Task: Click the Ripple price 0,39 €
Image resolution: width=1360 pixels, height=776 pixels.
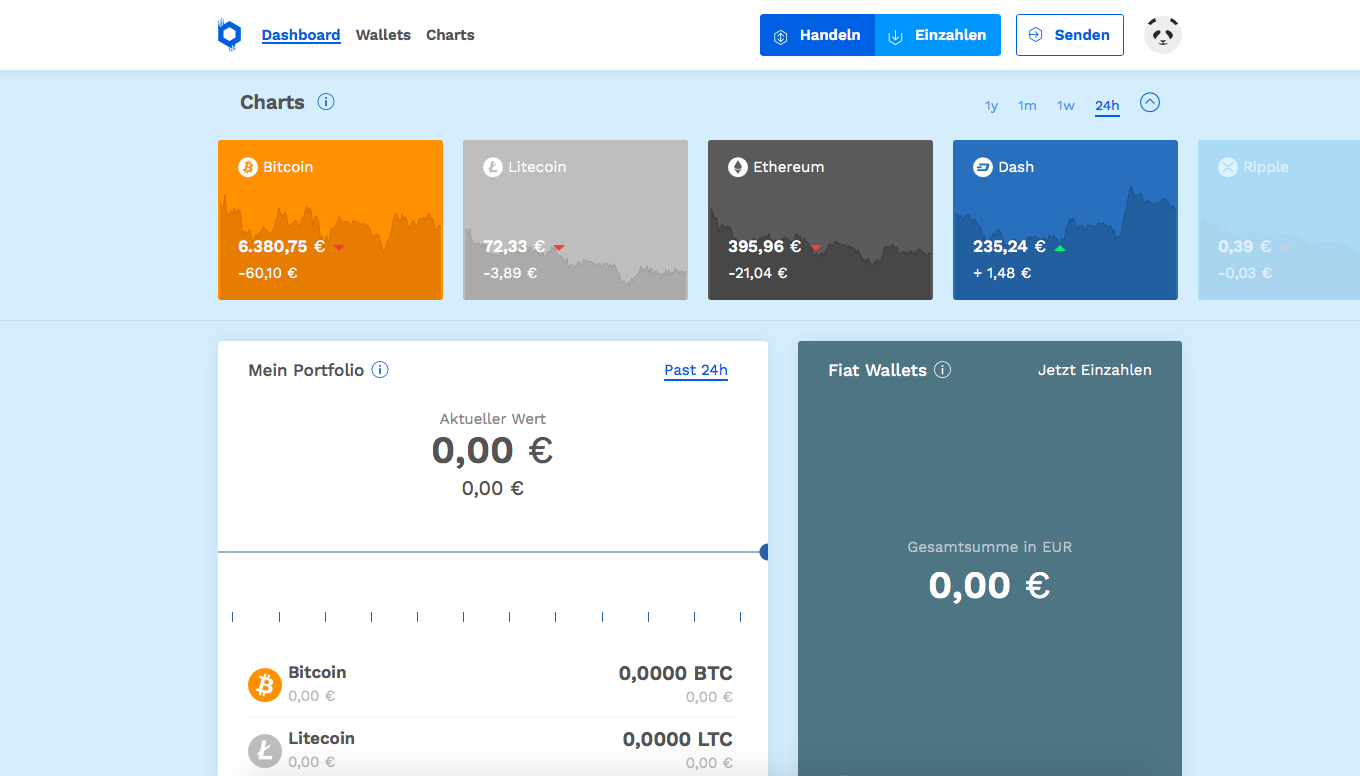Action: coord(1245,246)
